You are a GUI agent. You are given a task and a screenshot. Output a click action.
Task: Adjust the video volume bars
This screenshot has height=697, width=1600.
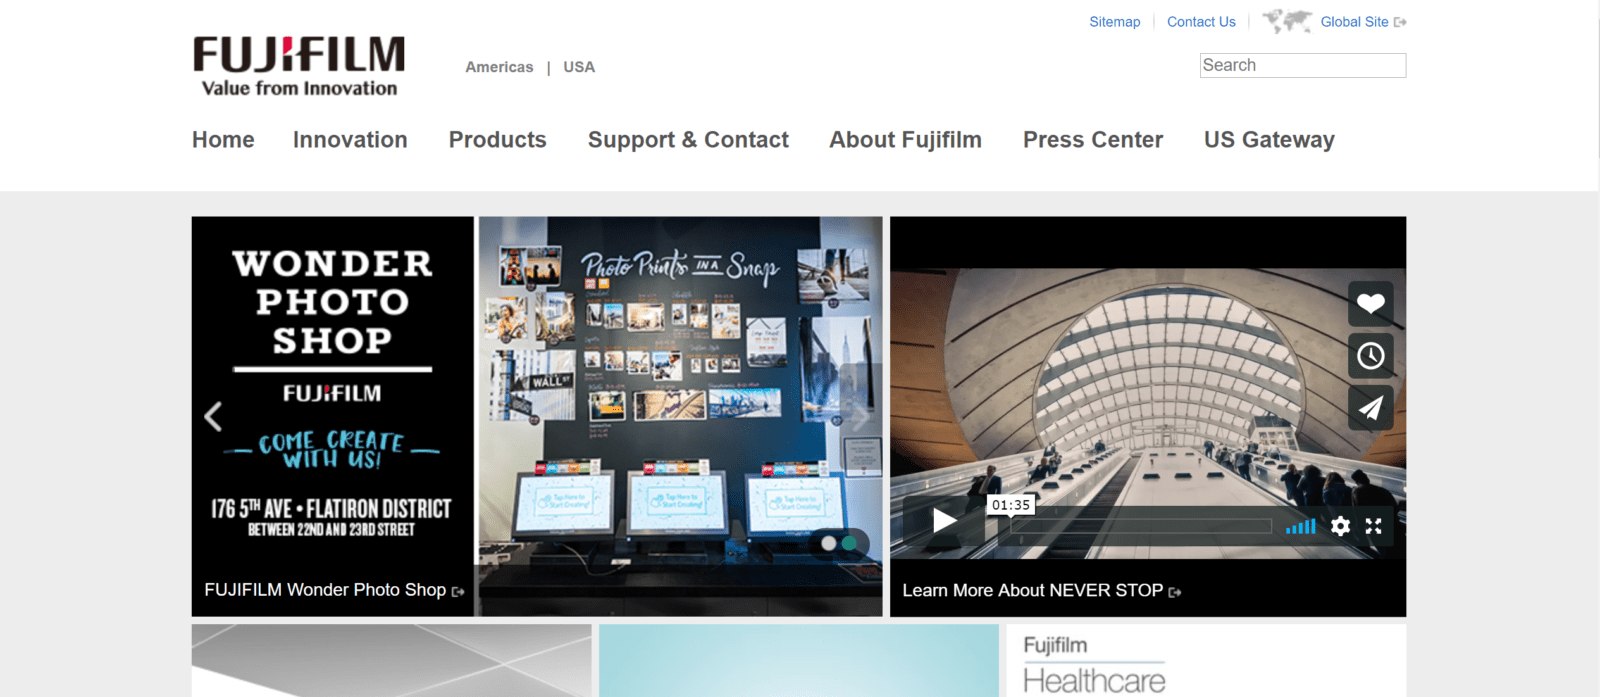click(x=1300, y=526)
